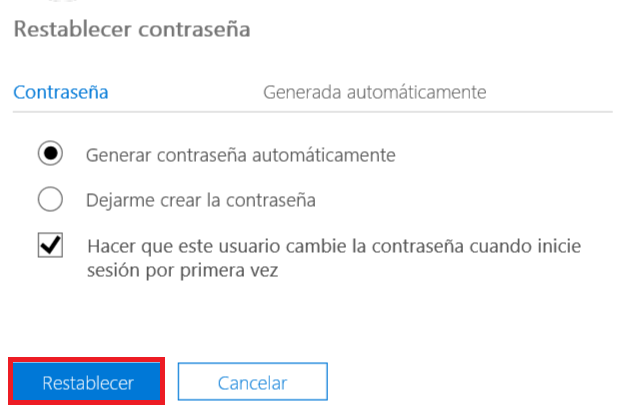Confirm the reset with the red-outlined blue button
This screenshot has height=415, width=618.
click(87, 382)
